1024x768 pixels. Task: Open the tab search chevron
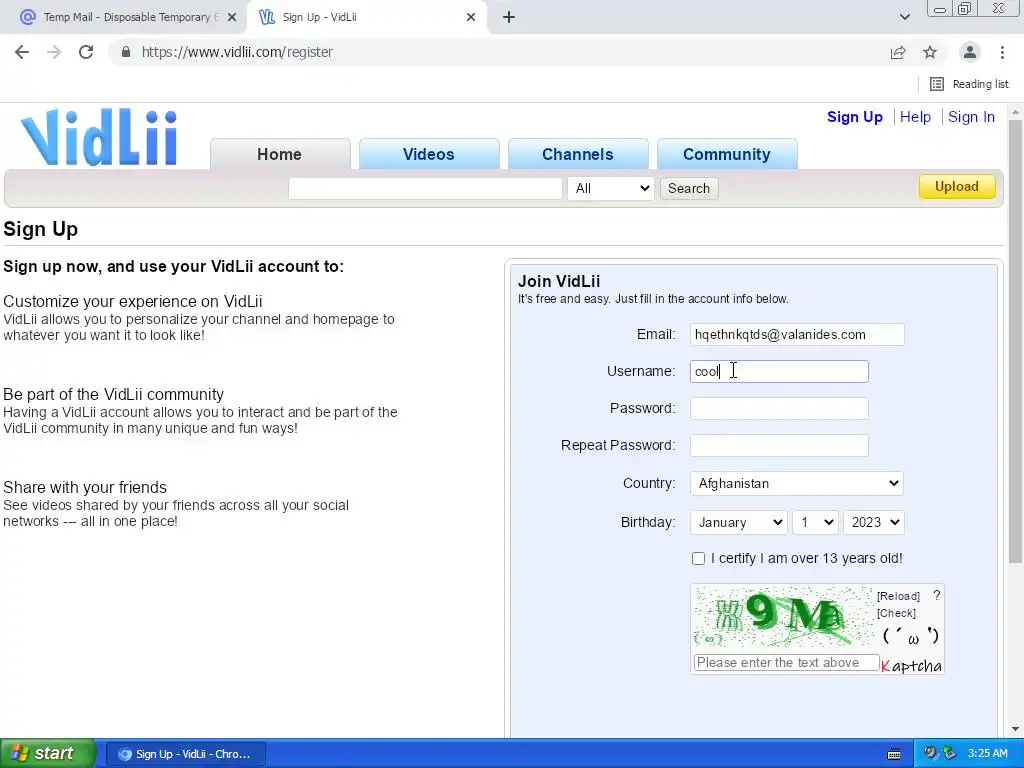(904, 17)
